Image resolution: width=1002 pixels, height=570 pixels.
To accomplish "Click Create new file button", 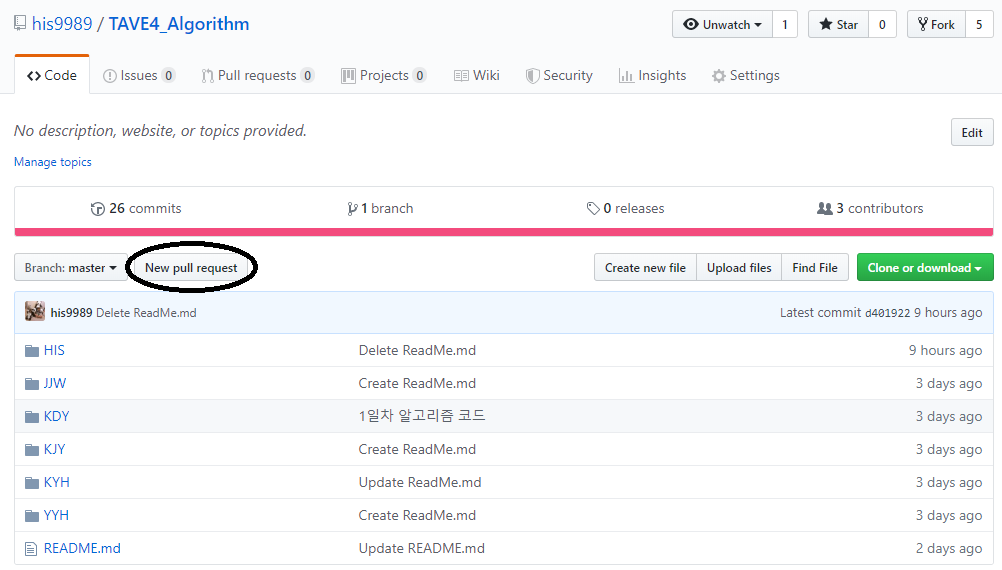I will 645,268.
